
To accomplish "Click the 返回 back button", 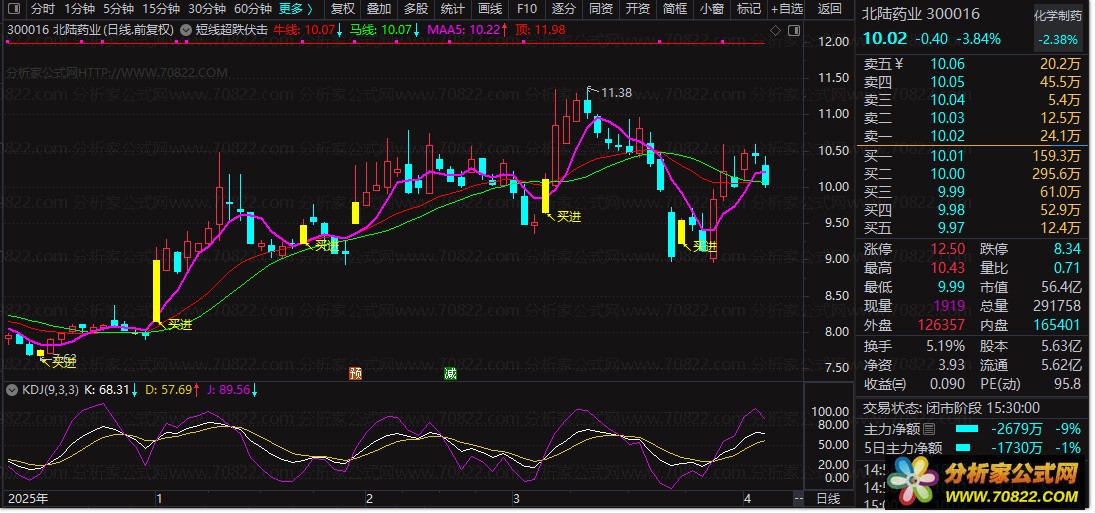I will coord(830,9).
